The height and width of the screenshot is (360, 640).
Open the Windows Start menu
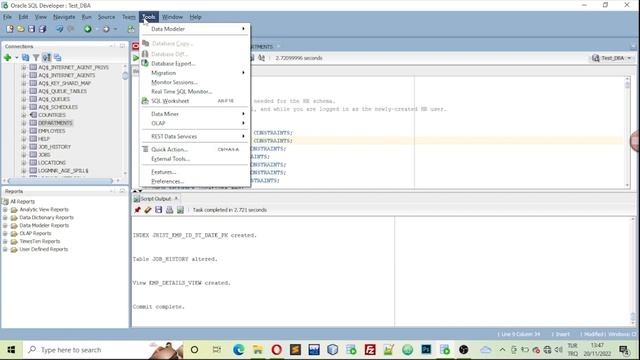coord(11,350)
